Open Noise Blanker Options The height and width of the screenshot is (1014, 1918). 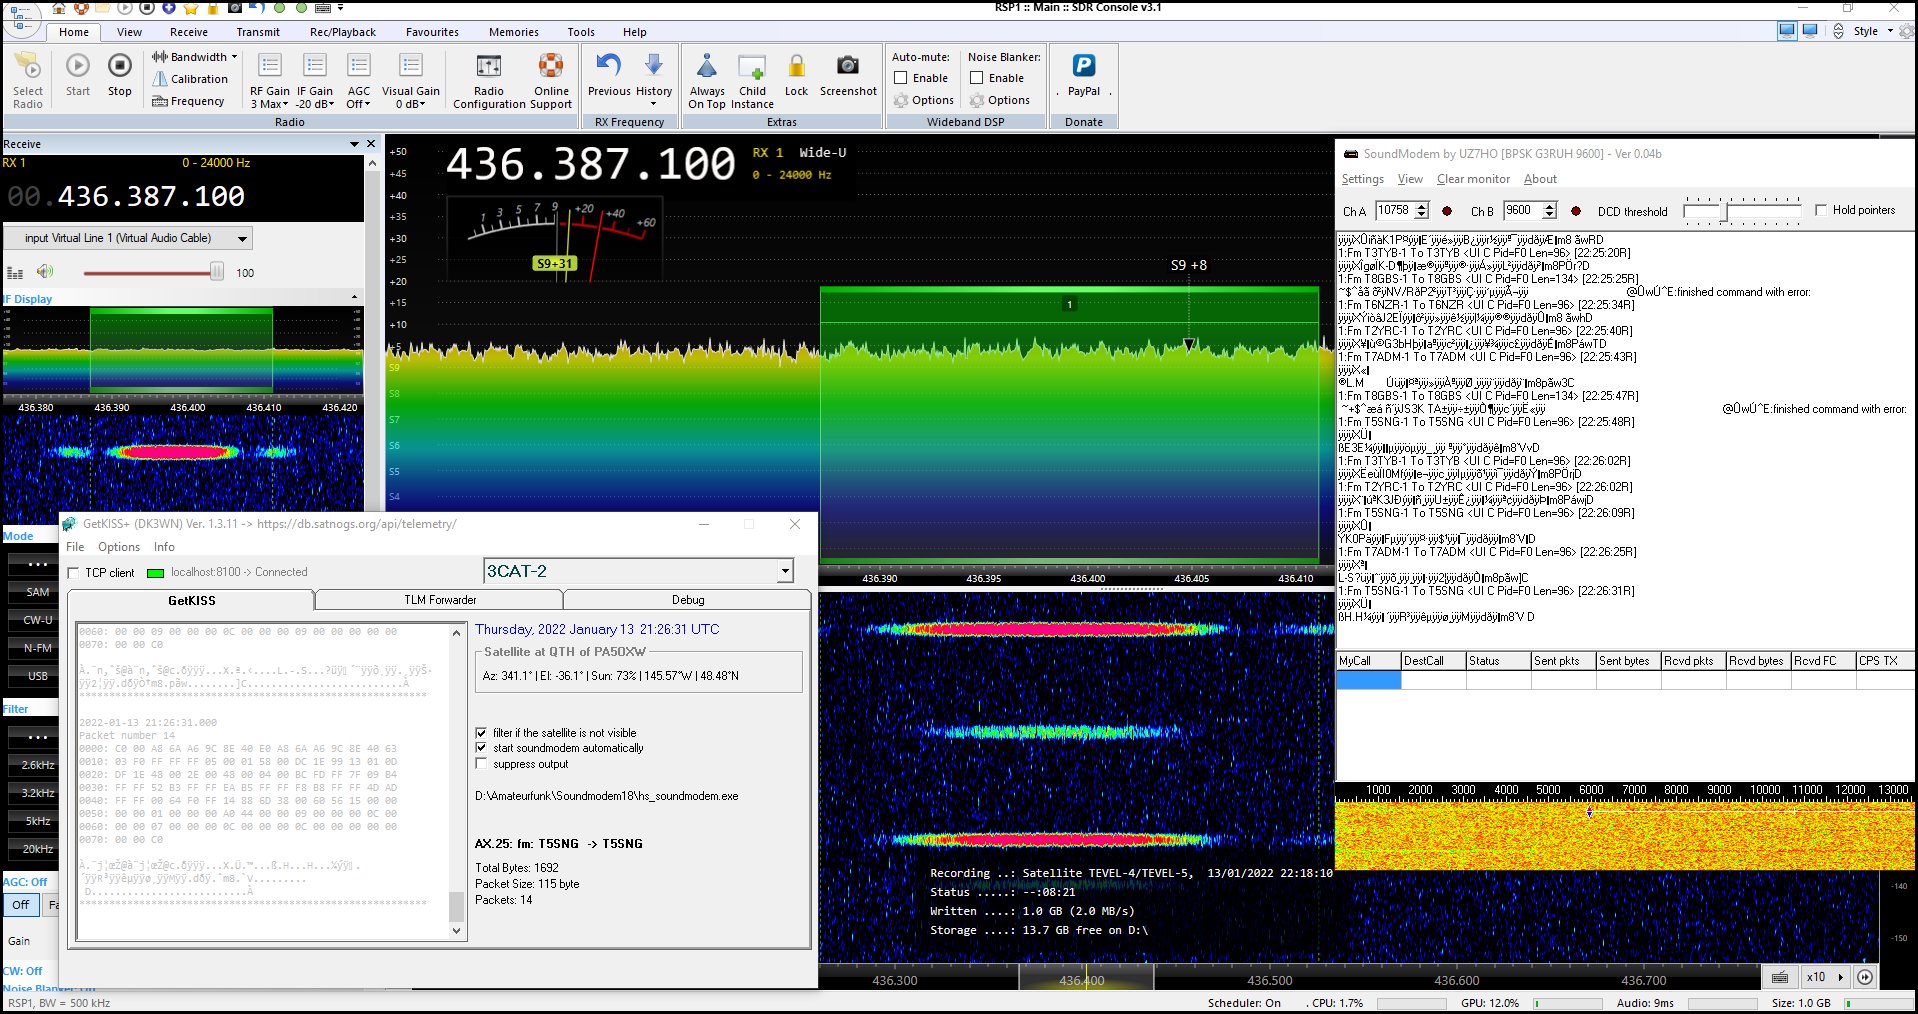(x=999, y=100)
